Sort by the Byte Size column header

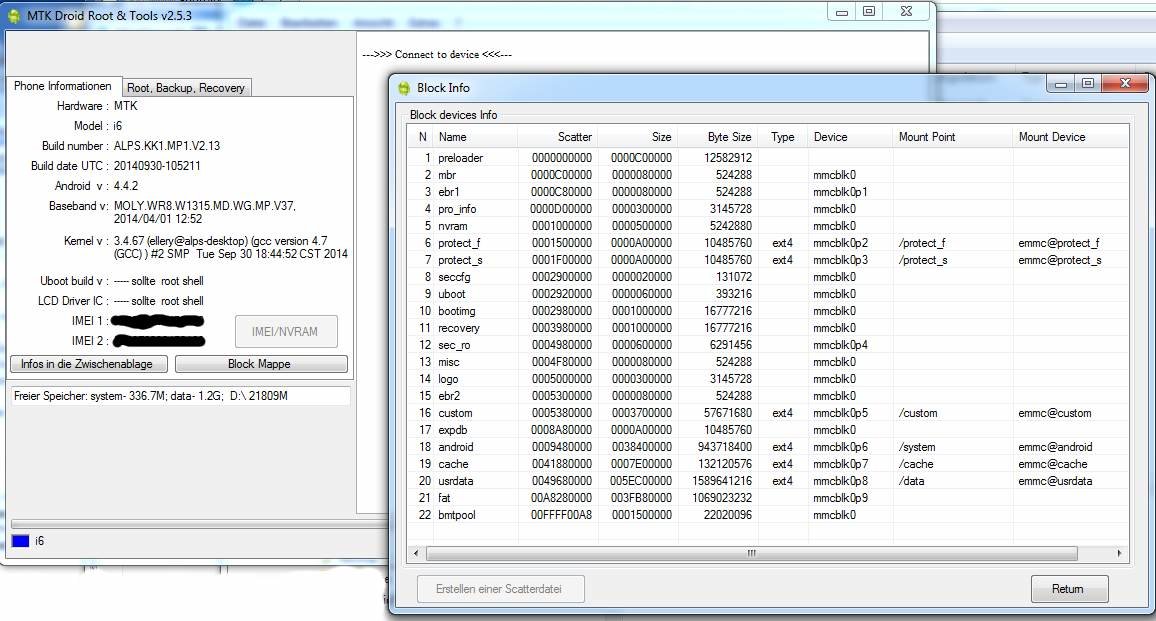pyautogui.click(x=717, y=137)
